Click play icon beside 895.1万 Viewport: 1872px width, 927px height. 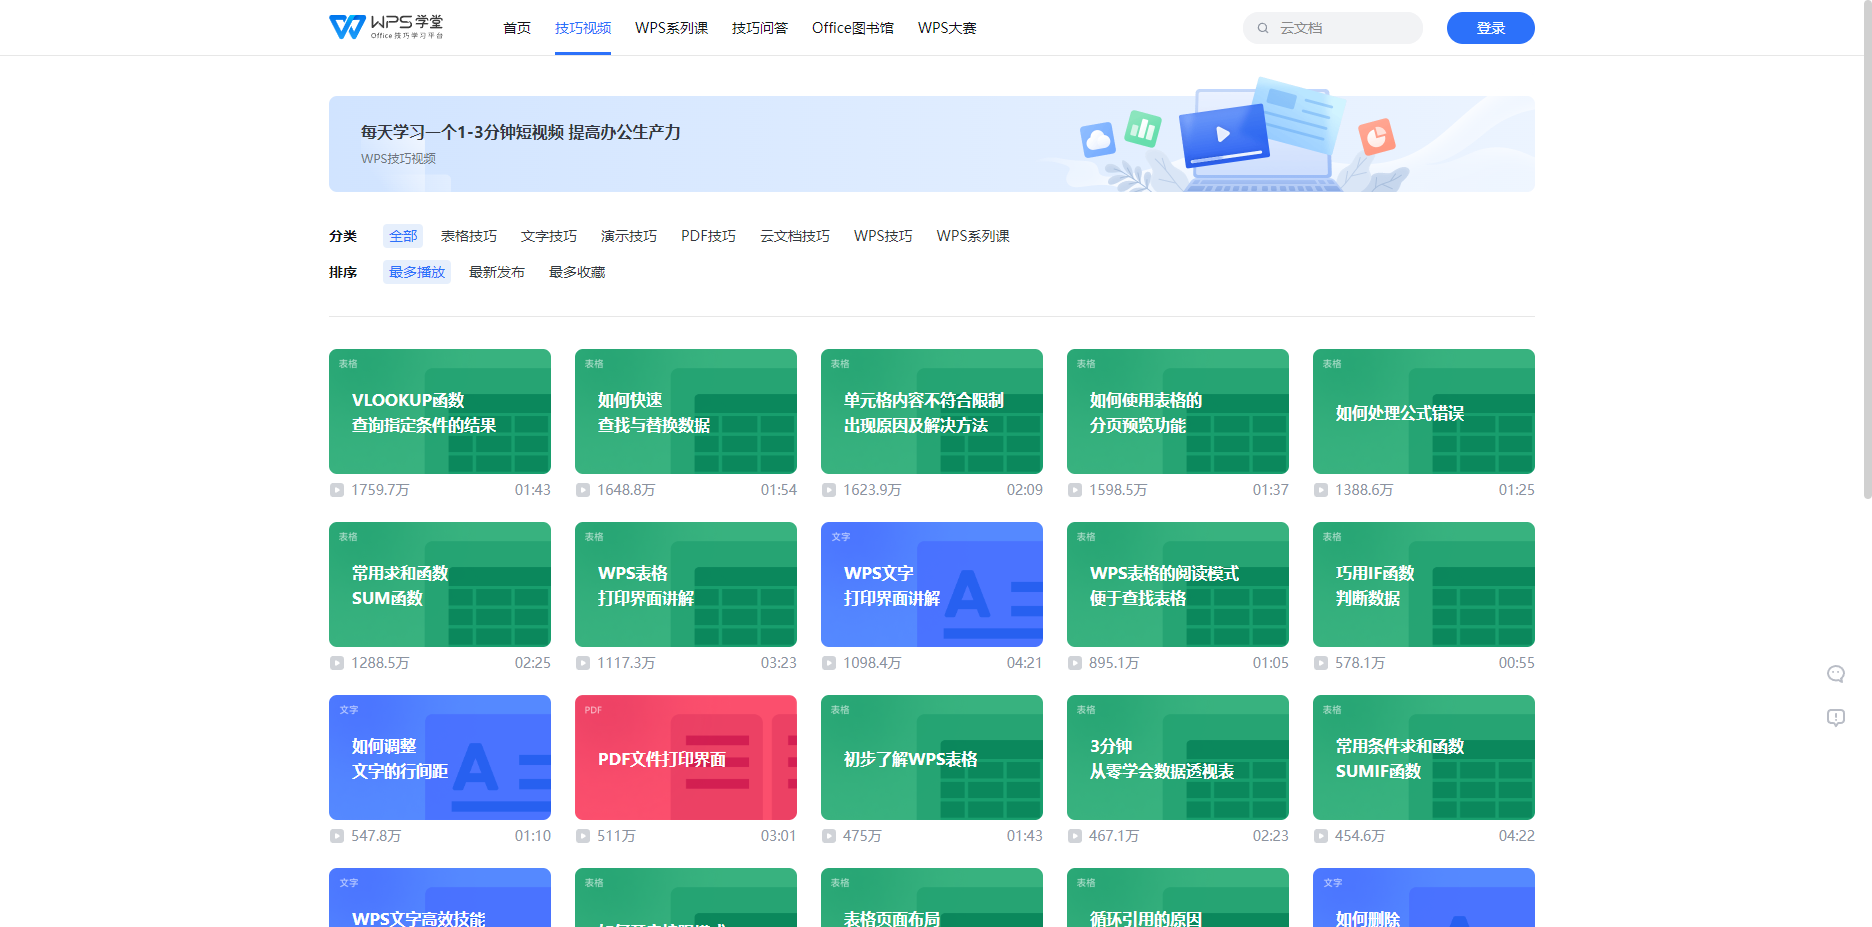1075,663
